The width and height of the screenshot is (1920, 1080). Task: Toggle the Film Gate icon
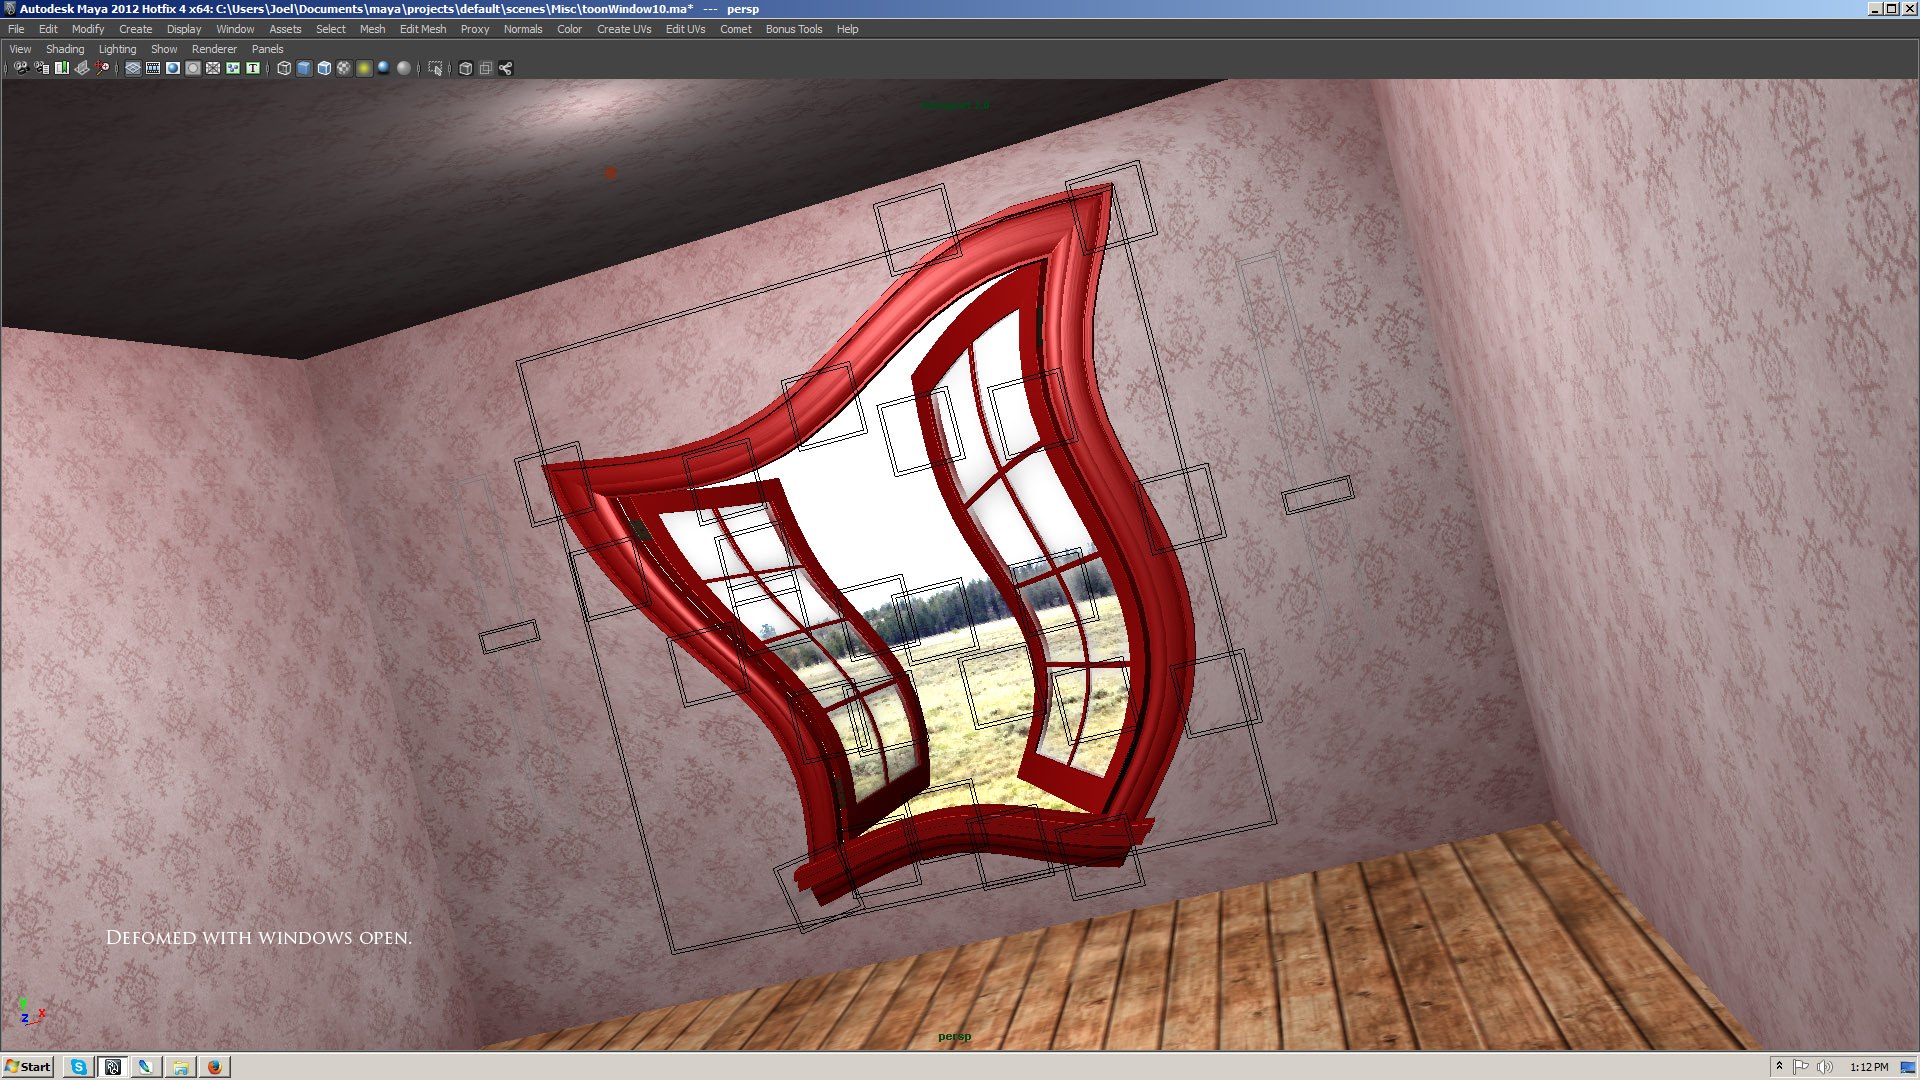point(153,68)
